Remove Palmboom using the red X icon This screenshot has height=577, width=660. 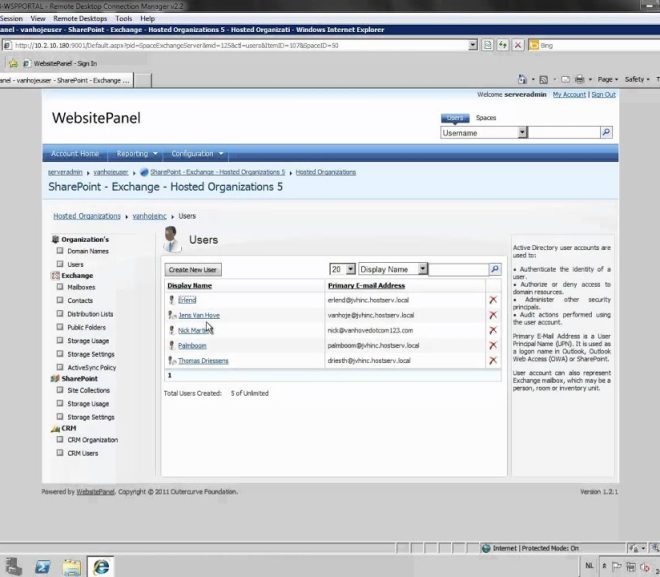(x=493, y=345)
